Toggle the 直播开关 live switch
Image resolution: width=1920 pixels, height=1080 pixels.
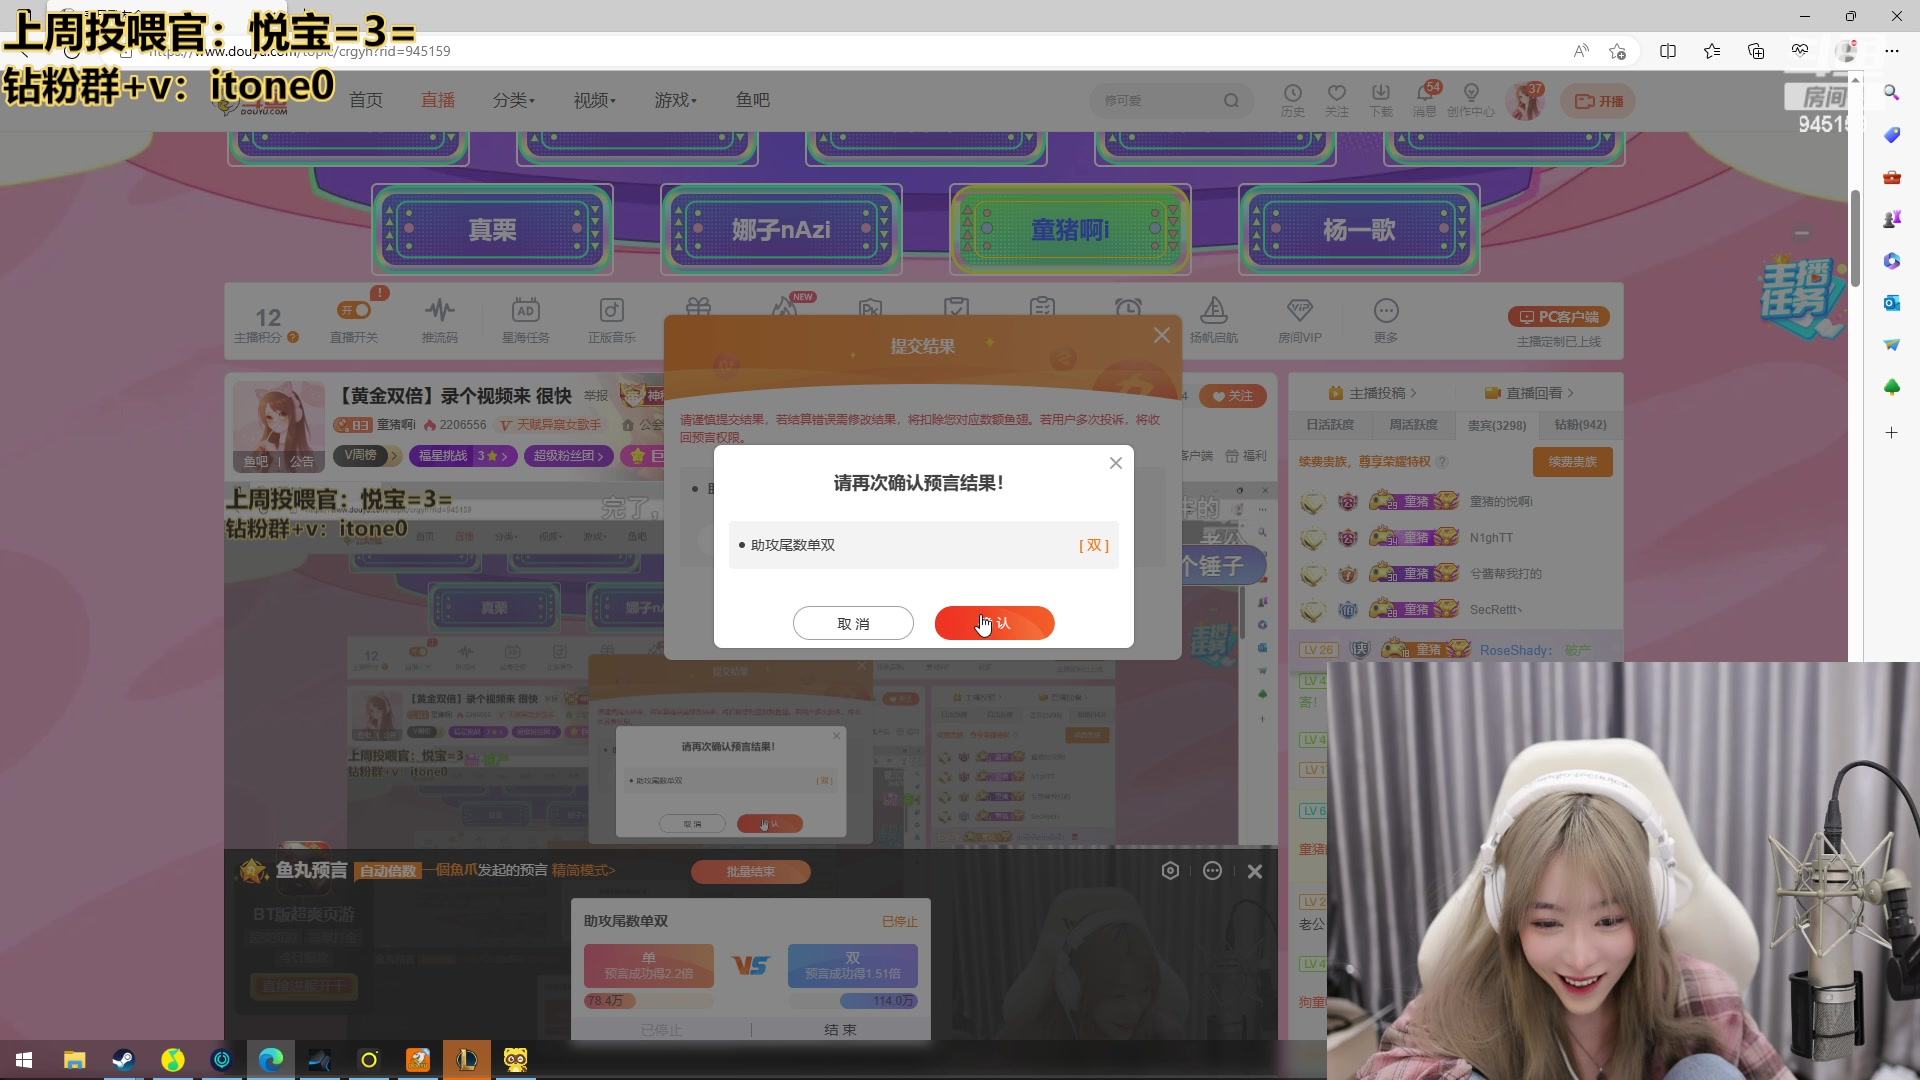click(354, 310)
